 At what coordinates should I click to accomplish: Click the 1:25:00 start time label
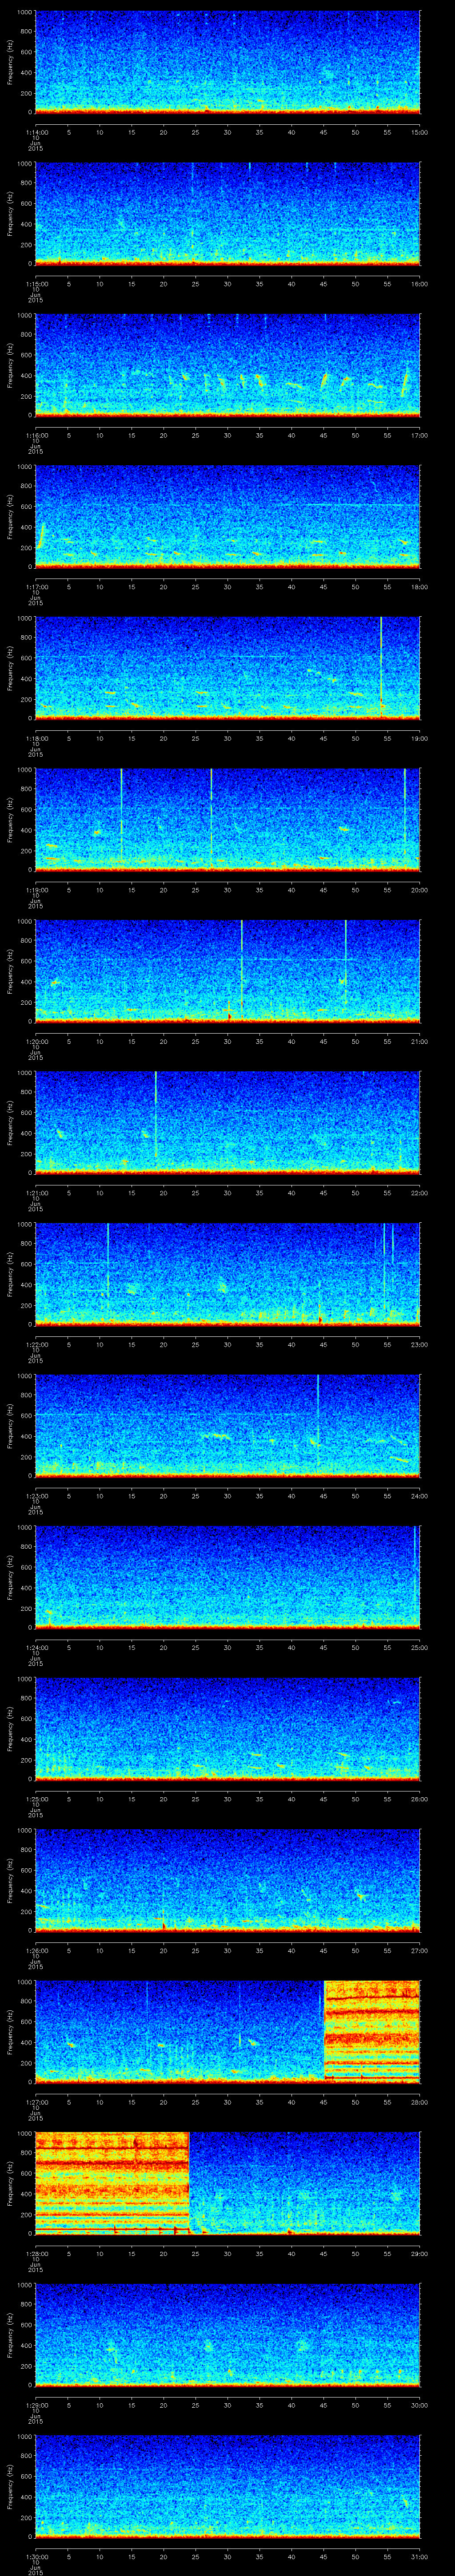pyautogui.click(x=36, y=1799)
